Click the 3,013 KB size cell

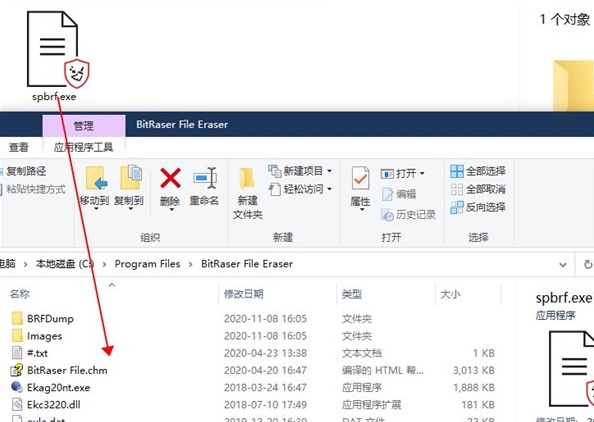pyautogui.click(x=474, y=370)
